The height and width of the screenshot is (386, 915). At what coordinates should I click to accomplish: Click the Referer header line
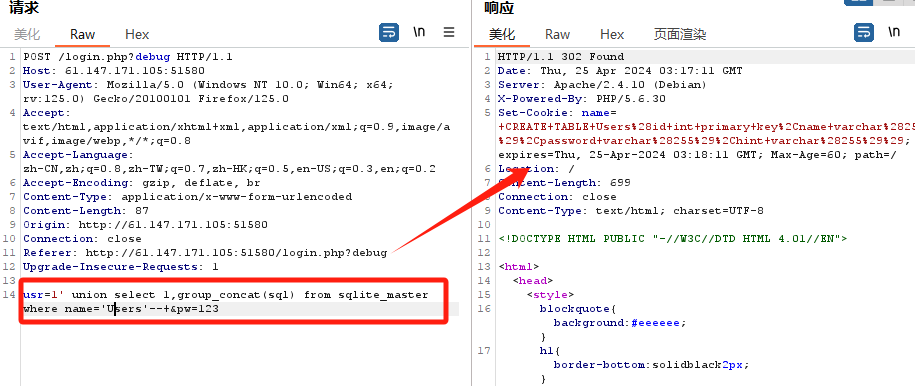(205, 253)
